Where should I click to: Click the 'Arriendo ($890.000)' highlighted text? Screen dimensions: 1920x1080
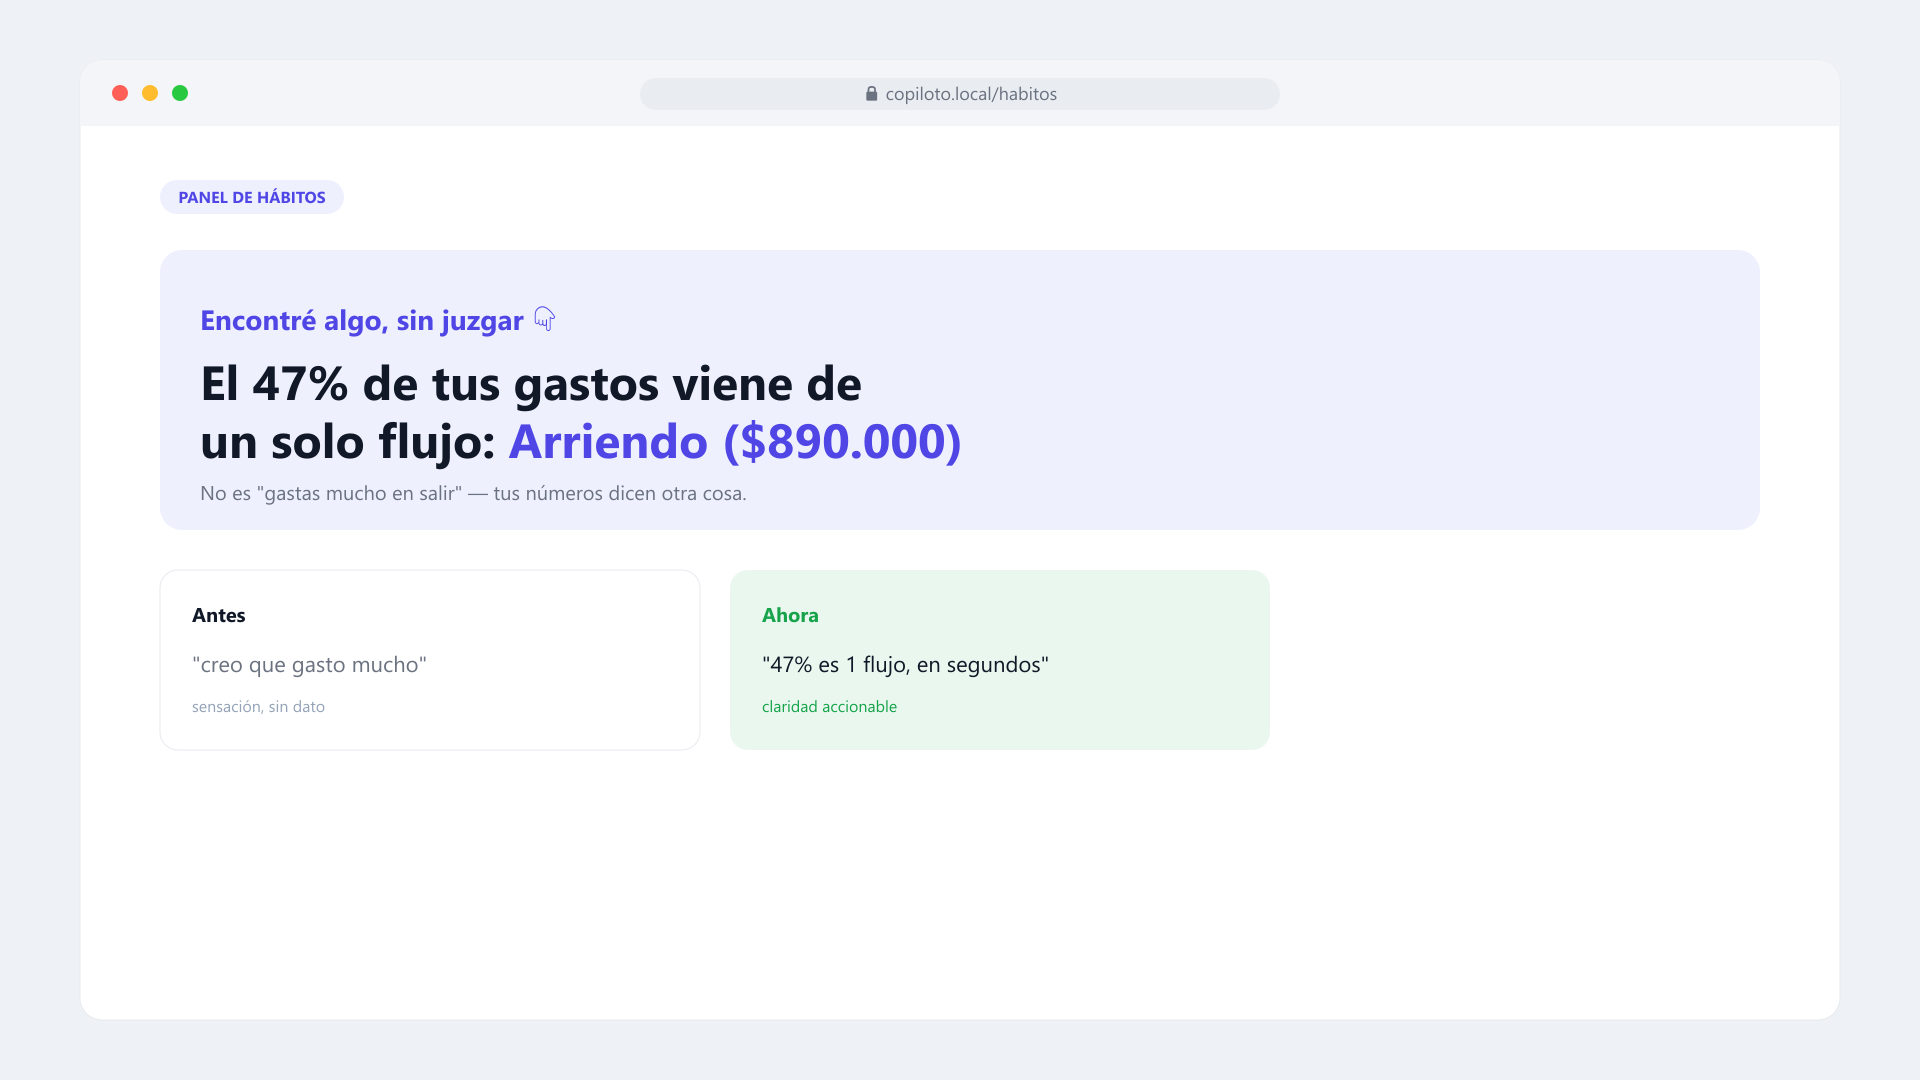pyautogui.click(x=735, y=441)
